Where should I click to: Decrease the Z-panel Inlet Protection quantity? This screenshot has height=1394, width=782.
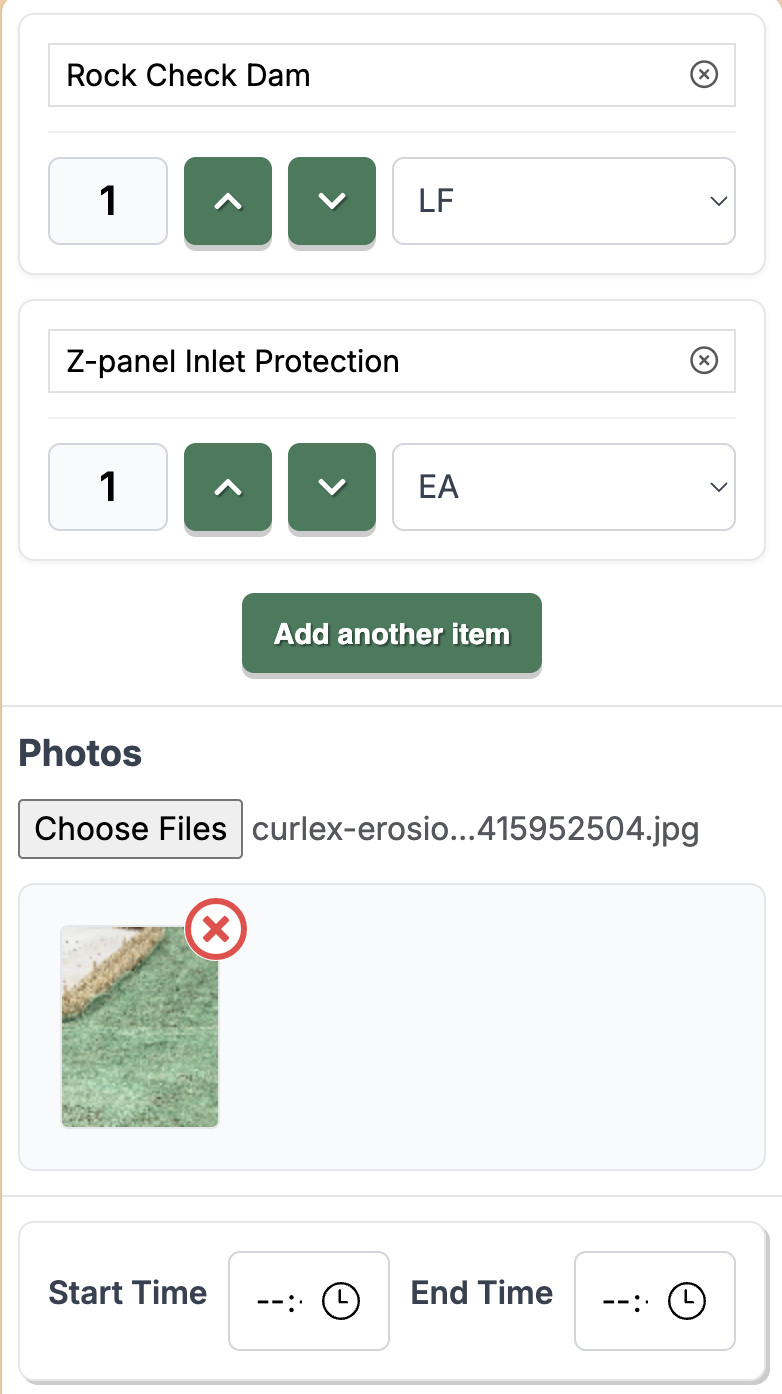pyautogui.click(x=331, y=487)
